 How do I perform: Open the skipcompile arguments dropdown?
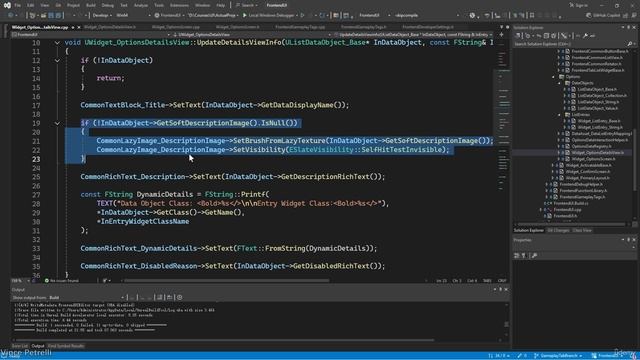tap(427, 15)
